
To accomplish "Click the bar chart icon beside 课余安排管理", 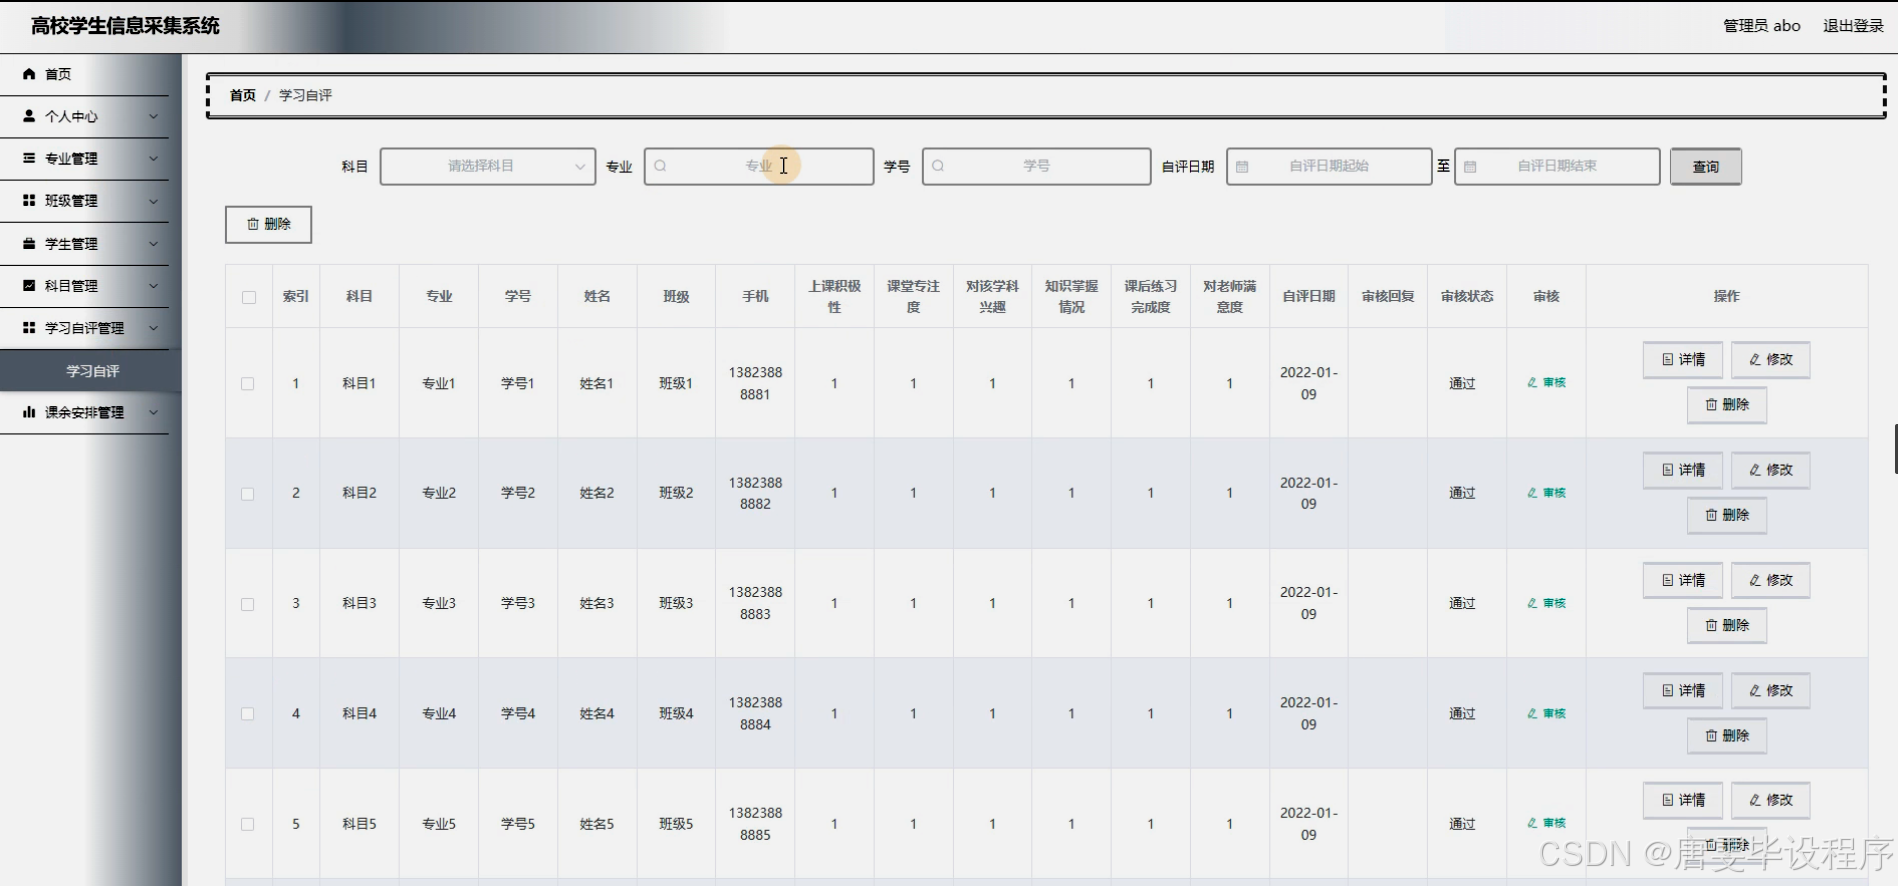I will pyautogui.click(x=29, y=412).
